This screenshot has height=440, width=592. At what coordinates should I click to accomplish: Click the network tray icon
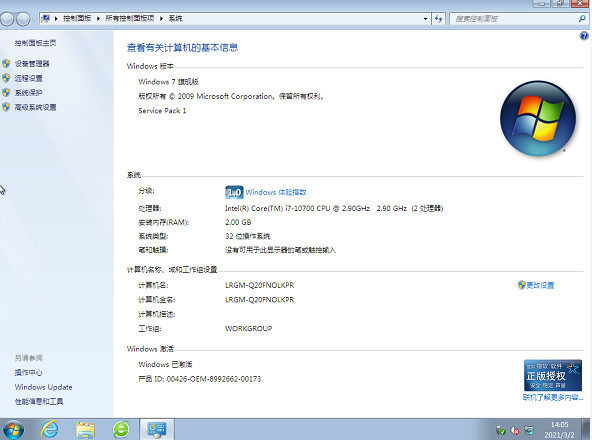coord(529,430)
